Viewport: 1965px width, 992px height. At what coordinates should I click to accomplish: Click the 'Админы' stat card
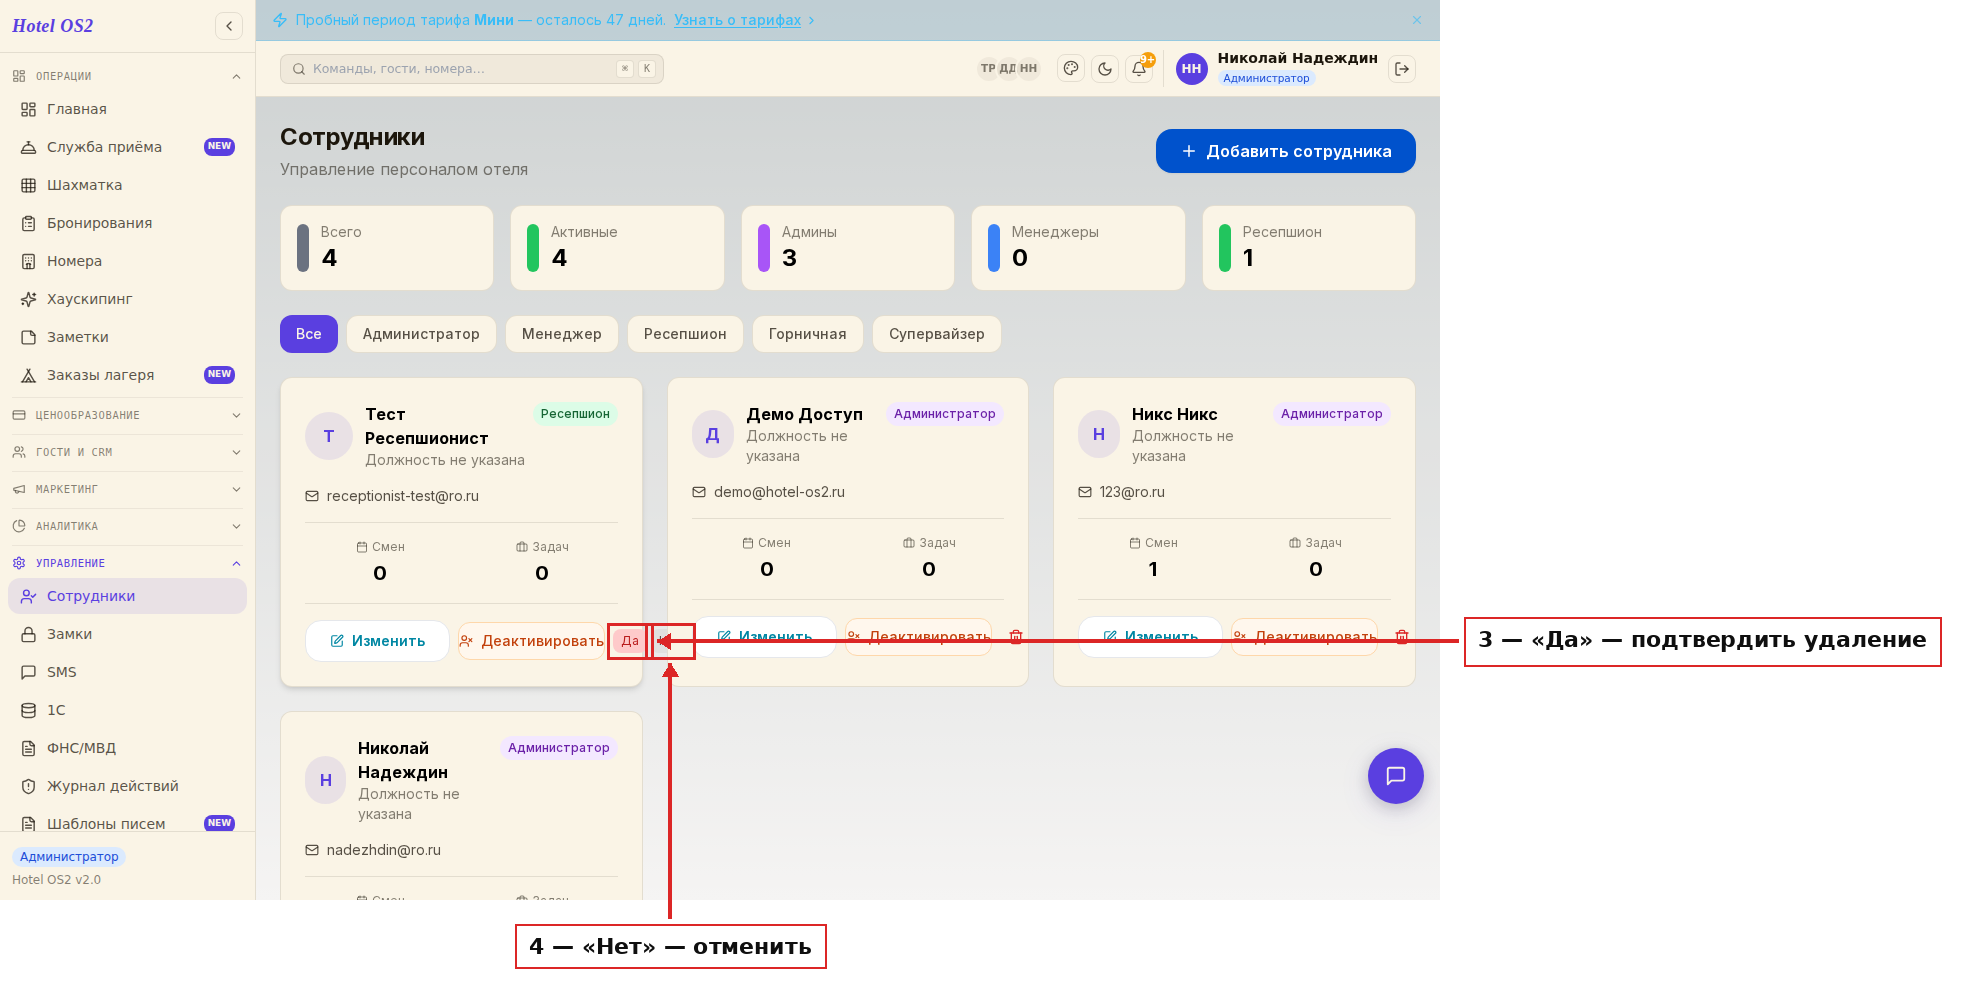[848, 248]
